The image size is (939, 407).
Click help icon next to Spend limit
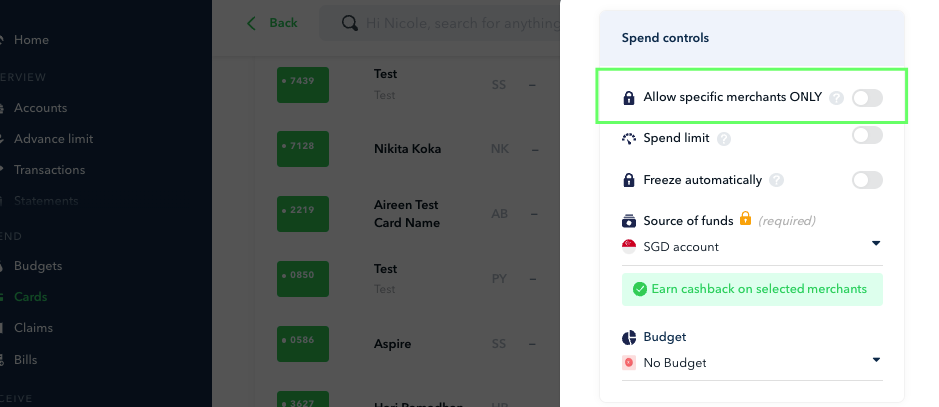pos(724,139)
